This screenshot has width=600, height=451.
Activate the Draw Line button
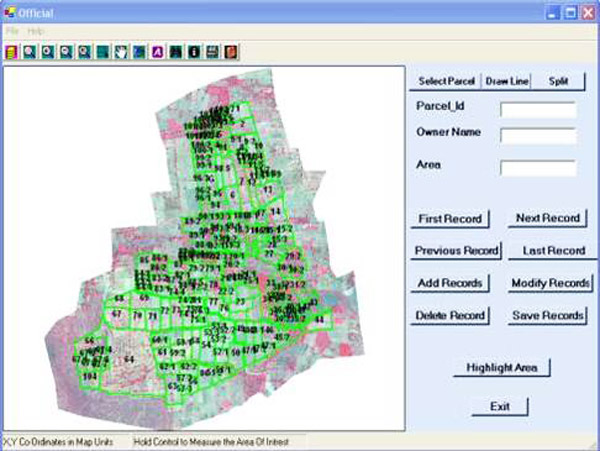click(507, 81)
